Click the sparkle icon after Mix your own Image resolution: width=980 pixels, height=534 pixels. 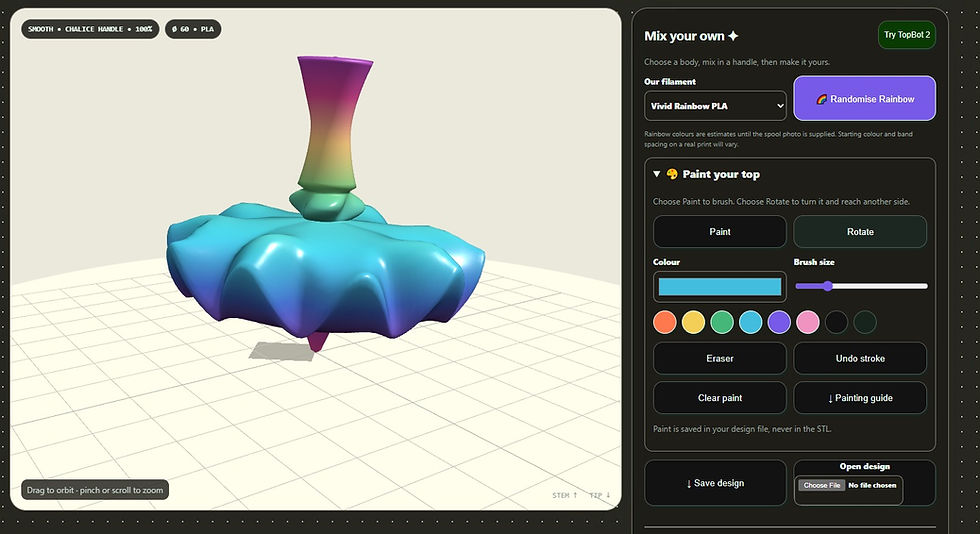[733, 36]
